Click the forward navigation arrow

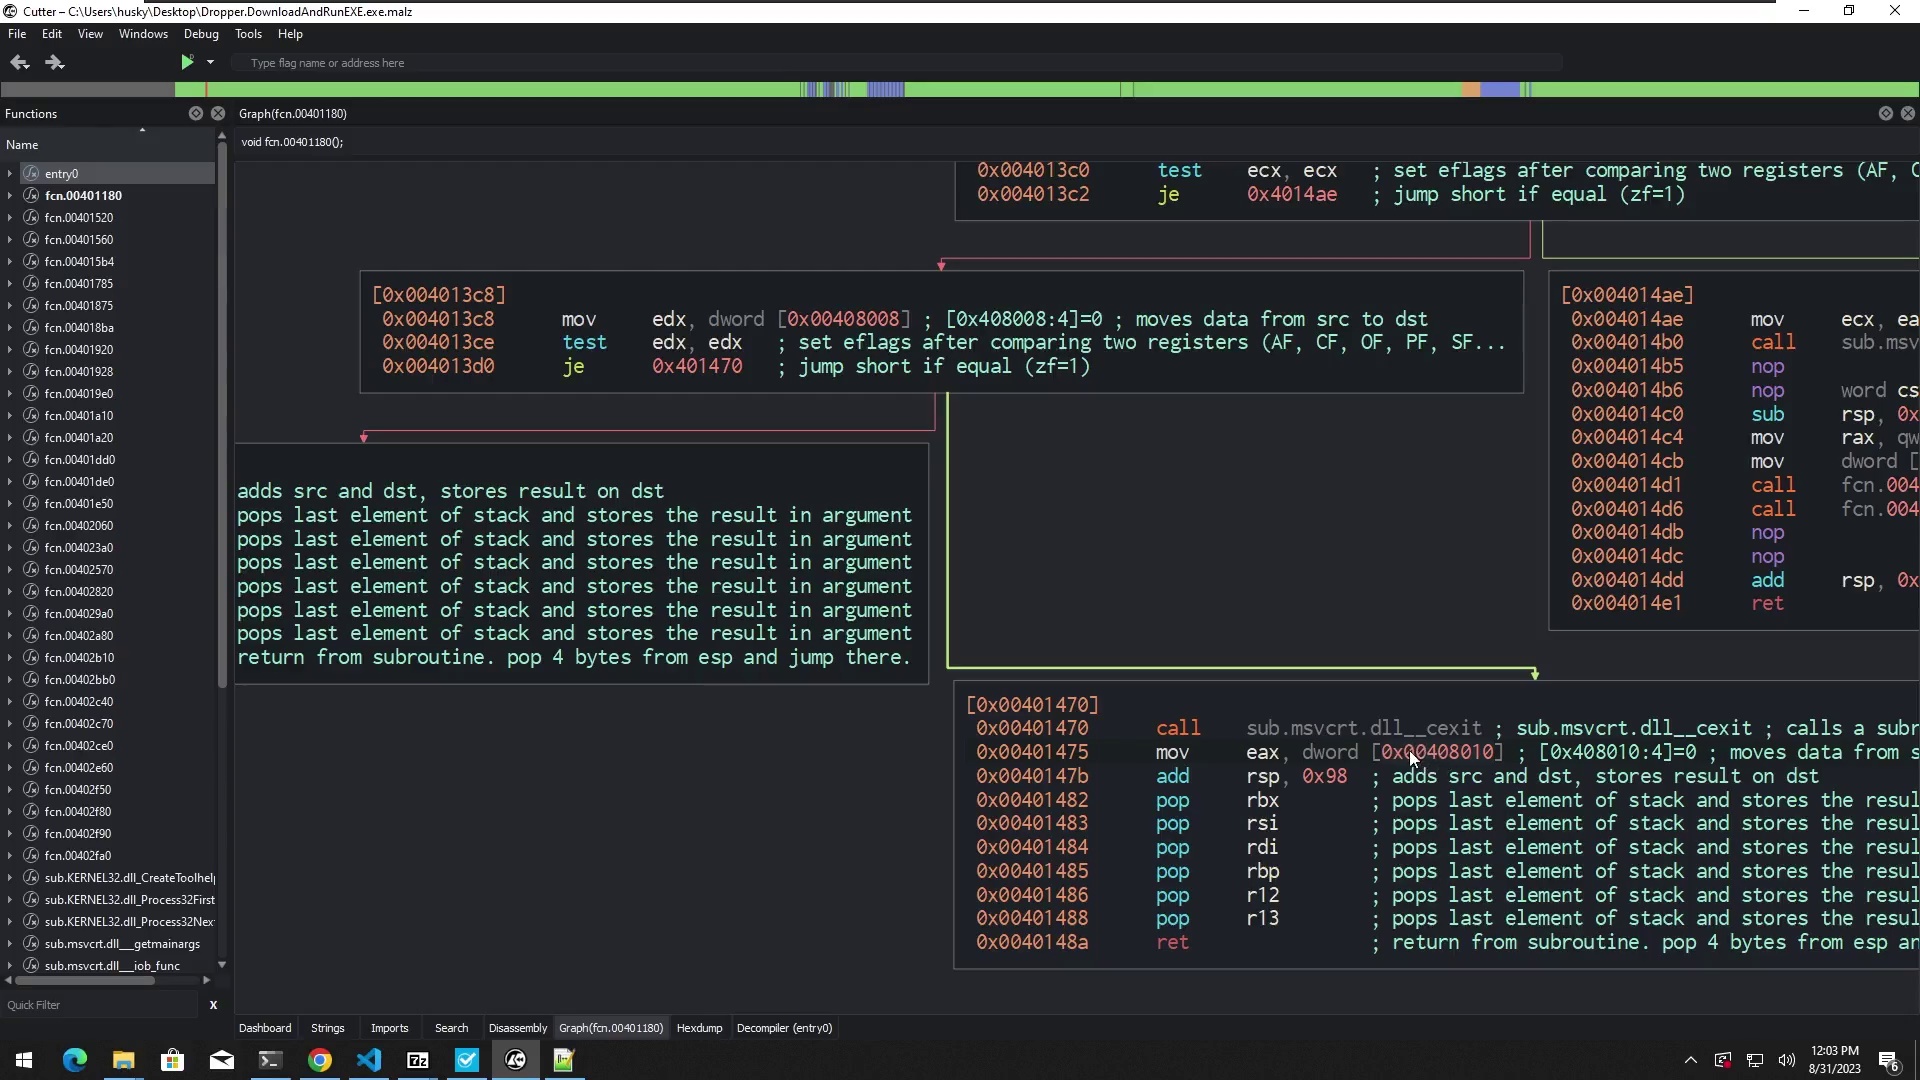(54, 62)
